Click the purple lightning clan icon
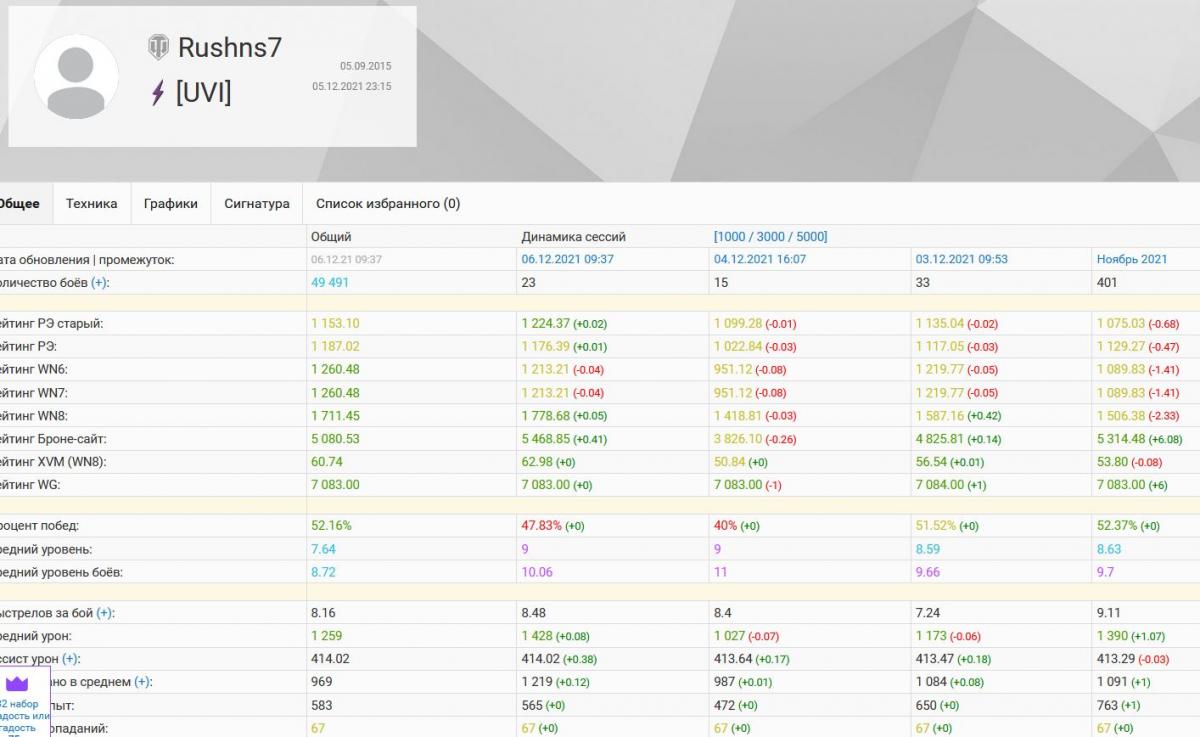 pyautogui.click(x=157, y=94)
